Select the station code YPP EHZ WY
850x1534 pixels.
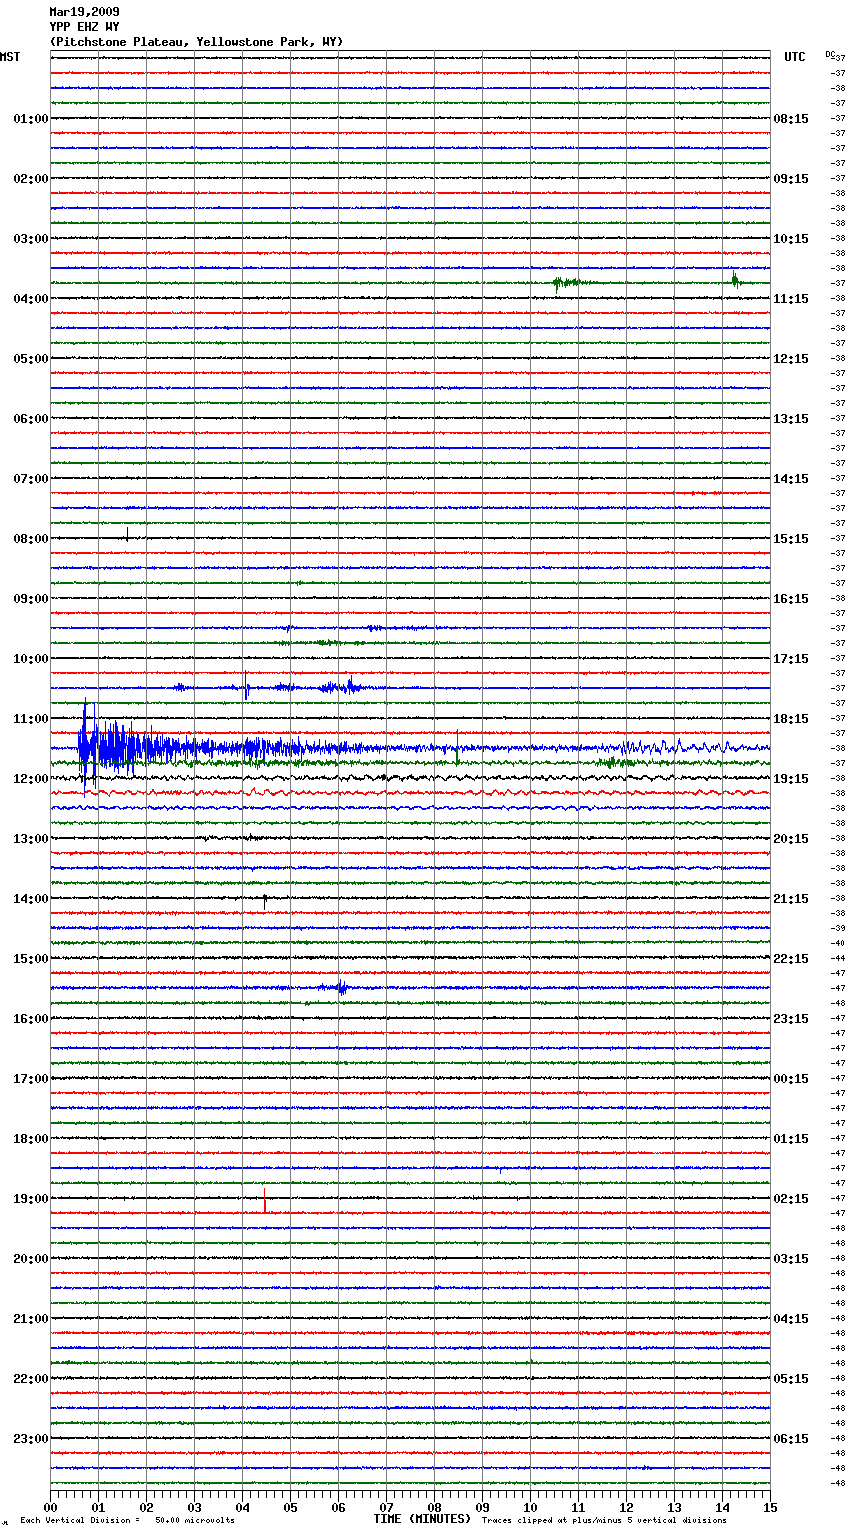(x=84, y=27)
